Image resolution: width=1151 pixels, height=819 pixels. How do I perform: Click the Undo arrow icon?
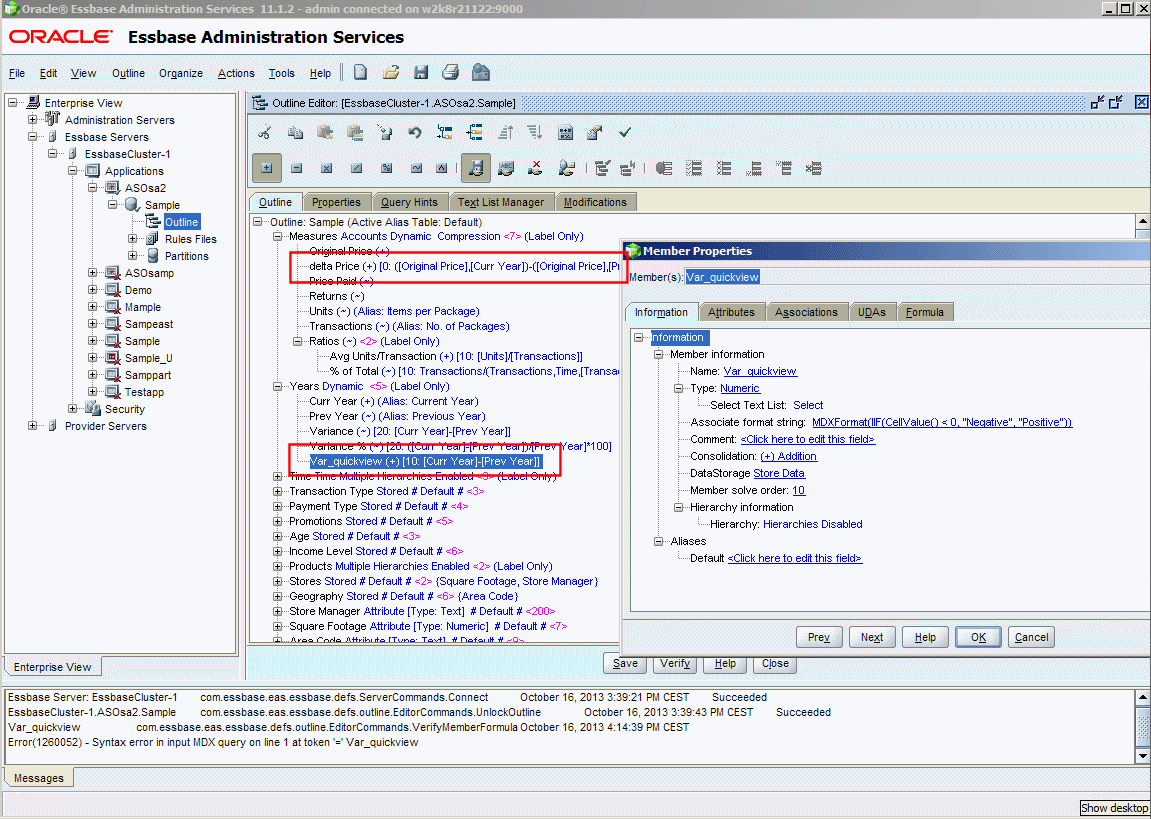[415, 133]
